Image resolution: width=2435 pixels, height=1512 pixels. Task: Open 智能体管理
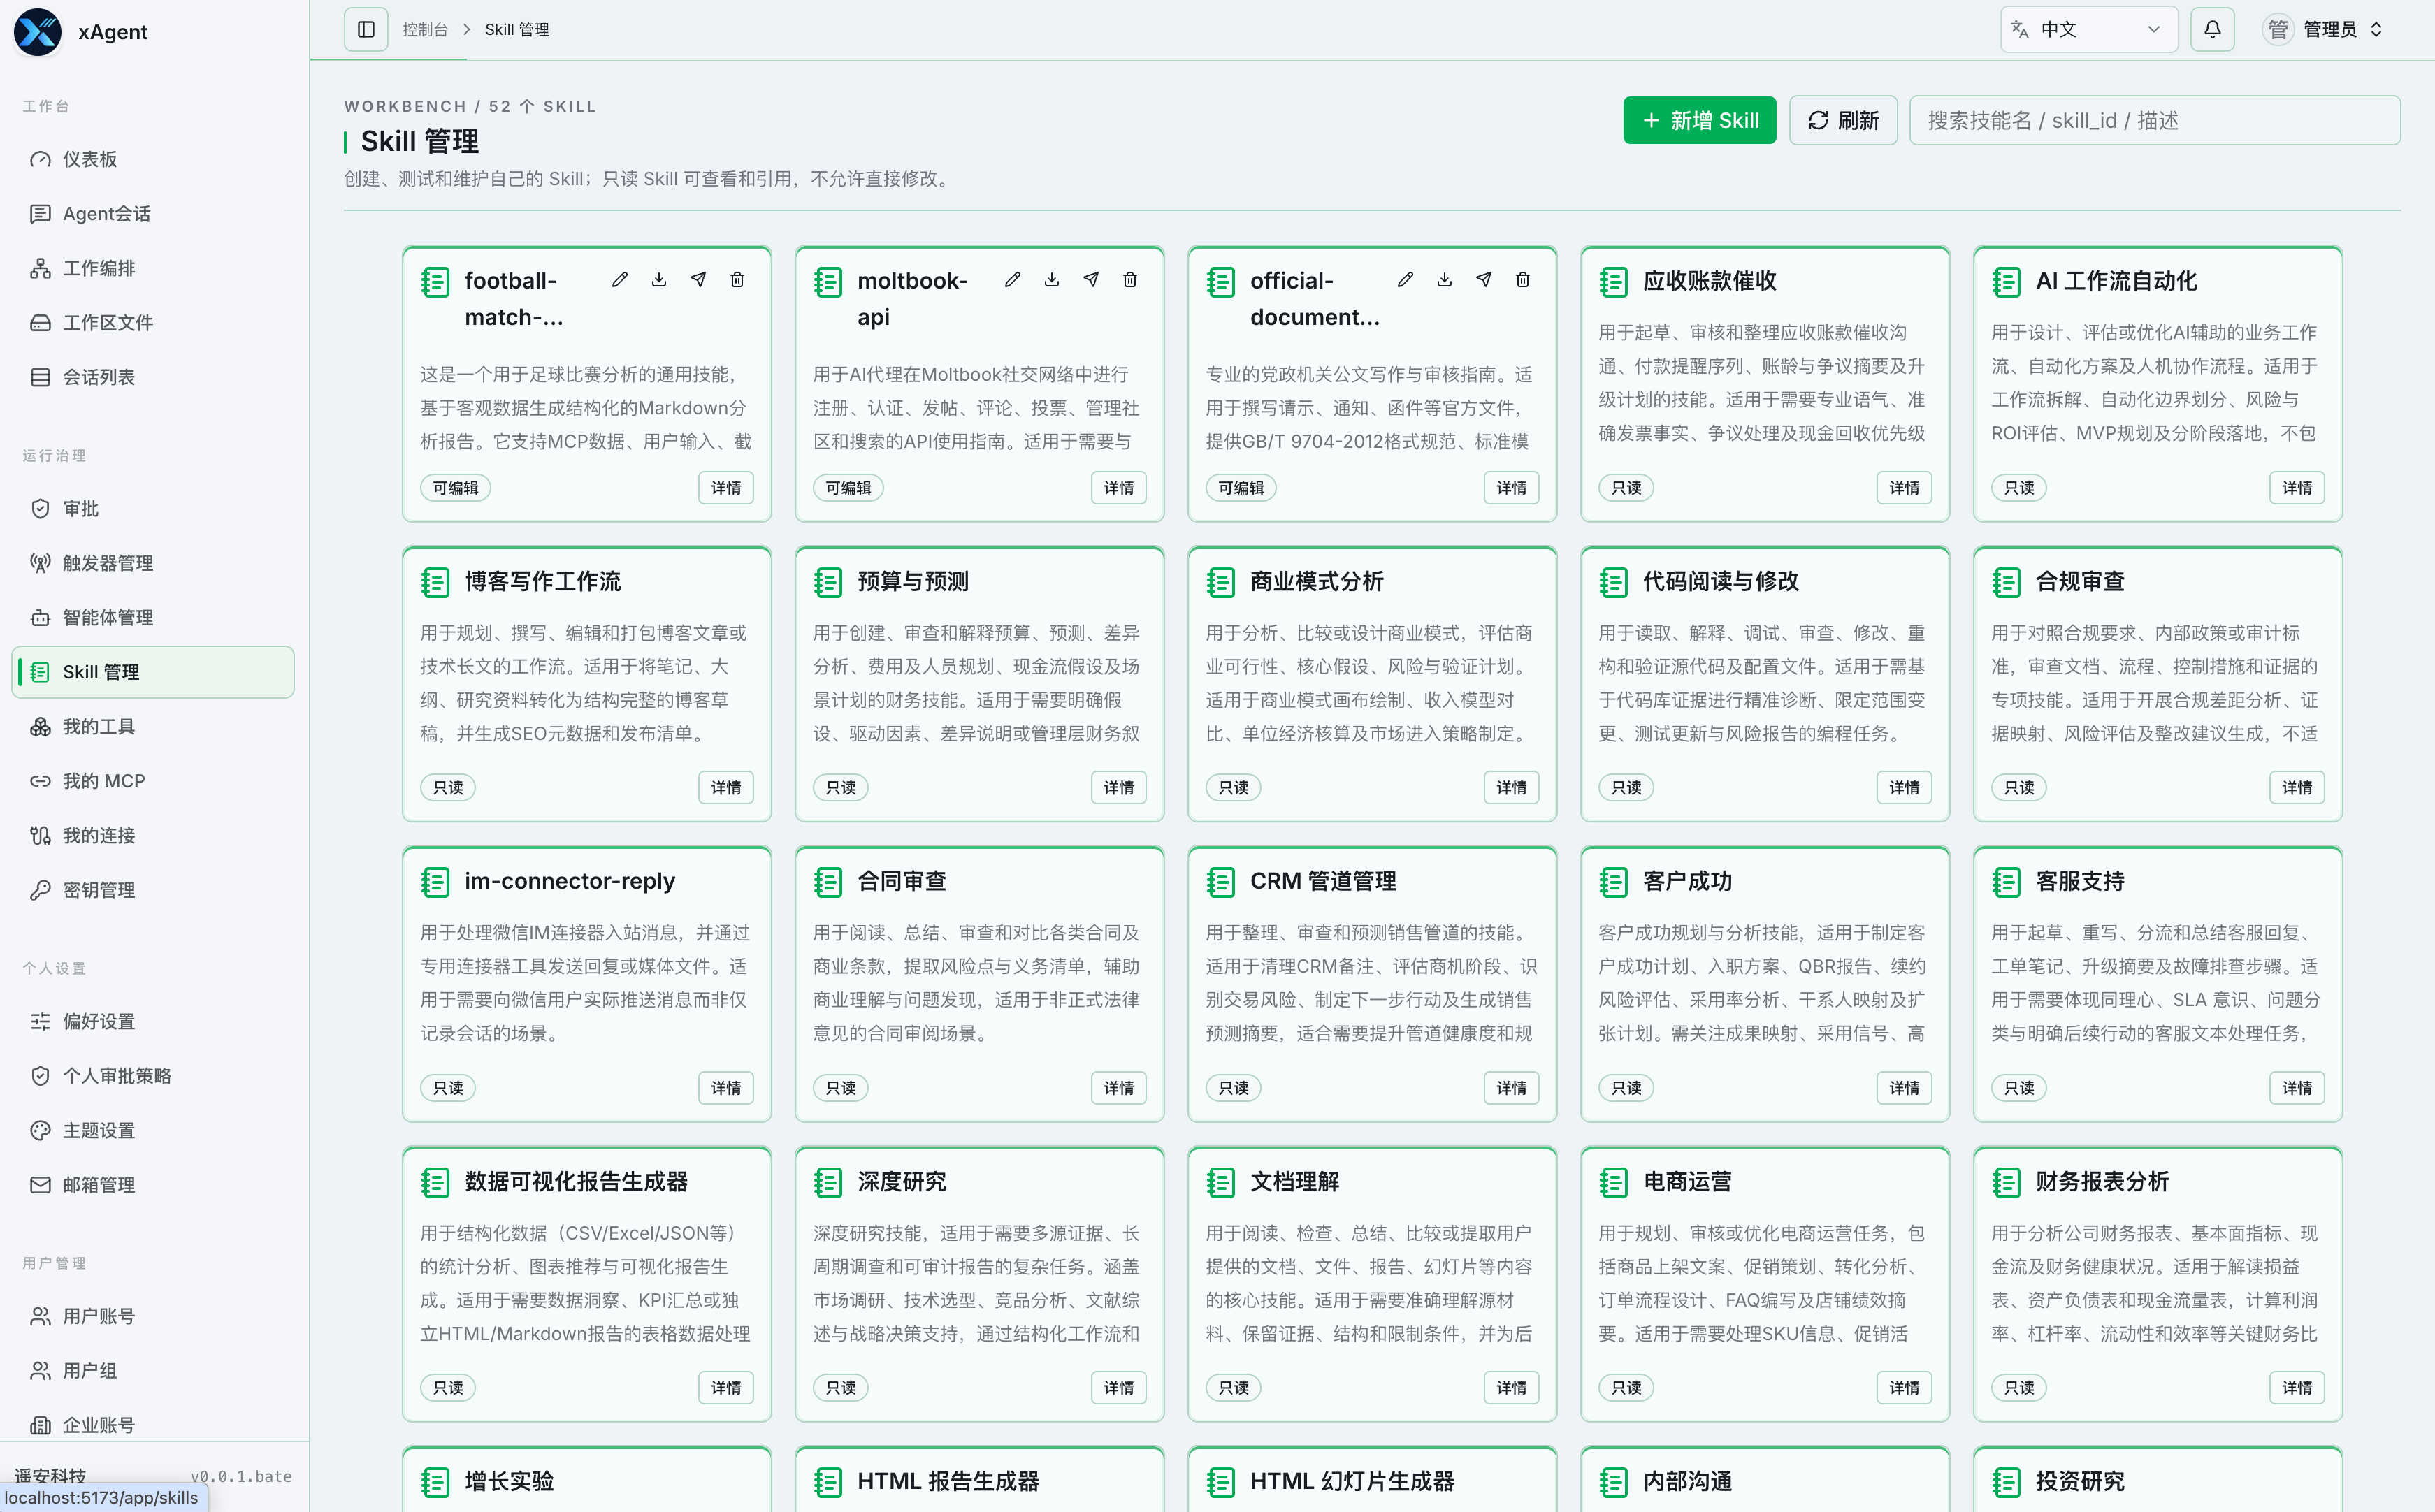(x=153, y=618)
